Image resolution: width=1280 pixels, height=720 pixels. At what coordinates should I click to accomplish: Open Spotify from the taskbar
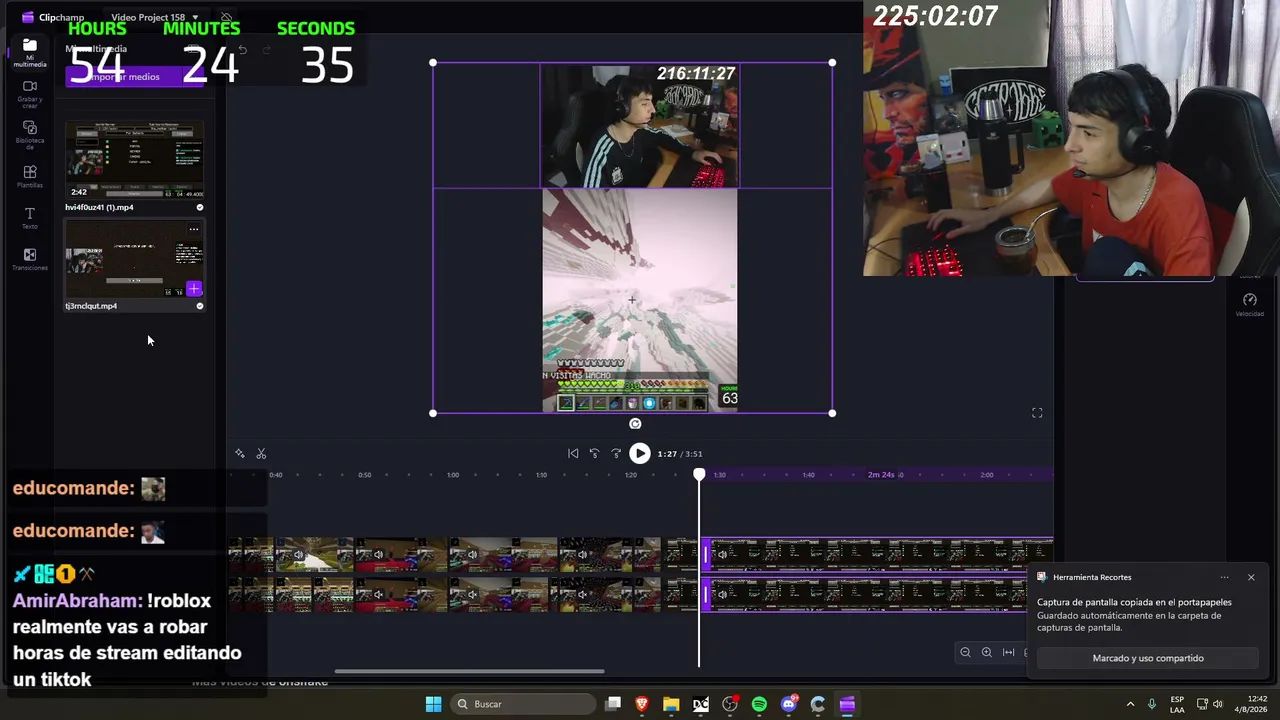click(759, 704)
